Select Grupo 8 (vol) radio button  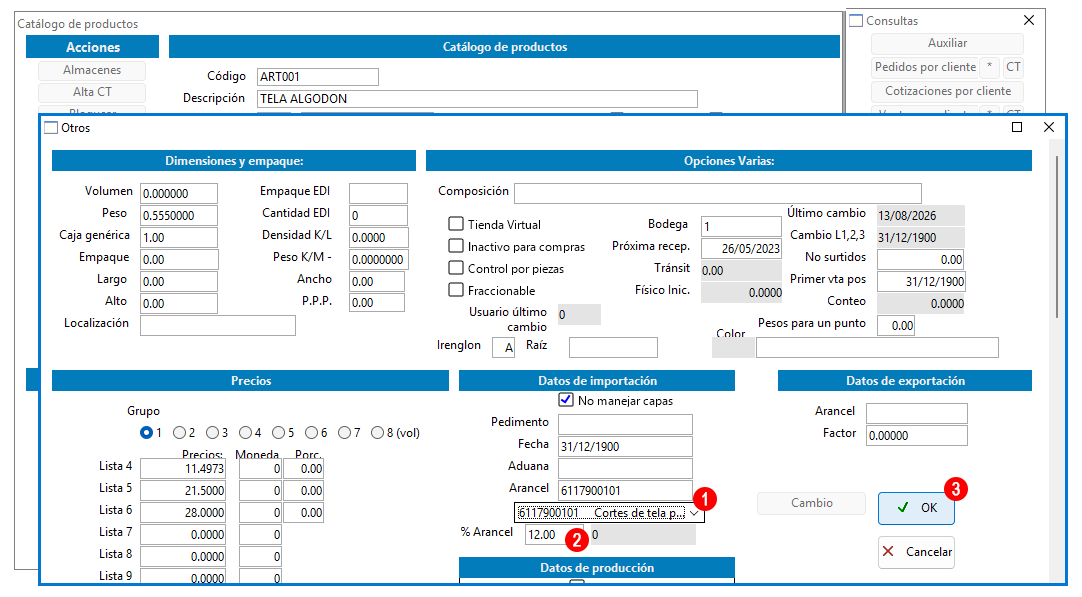[377, 433]
